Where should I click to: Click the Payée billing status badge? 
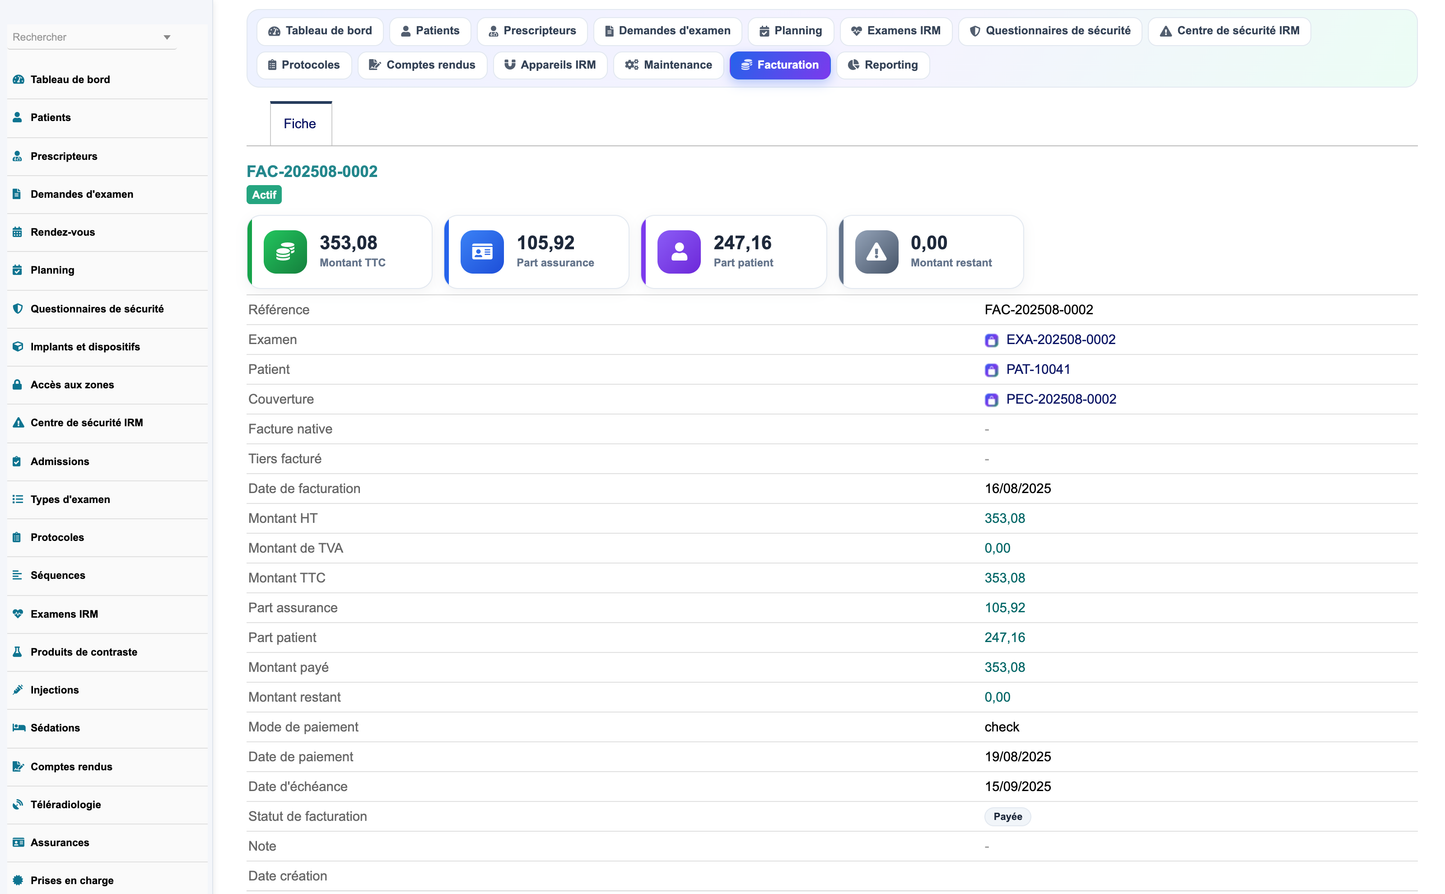1008,817
